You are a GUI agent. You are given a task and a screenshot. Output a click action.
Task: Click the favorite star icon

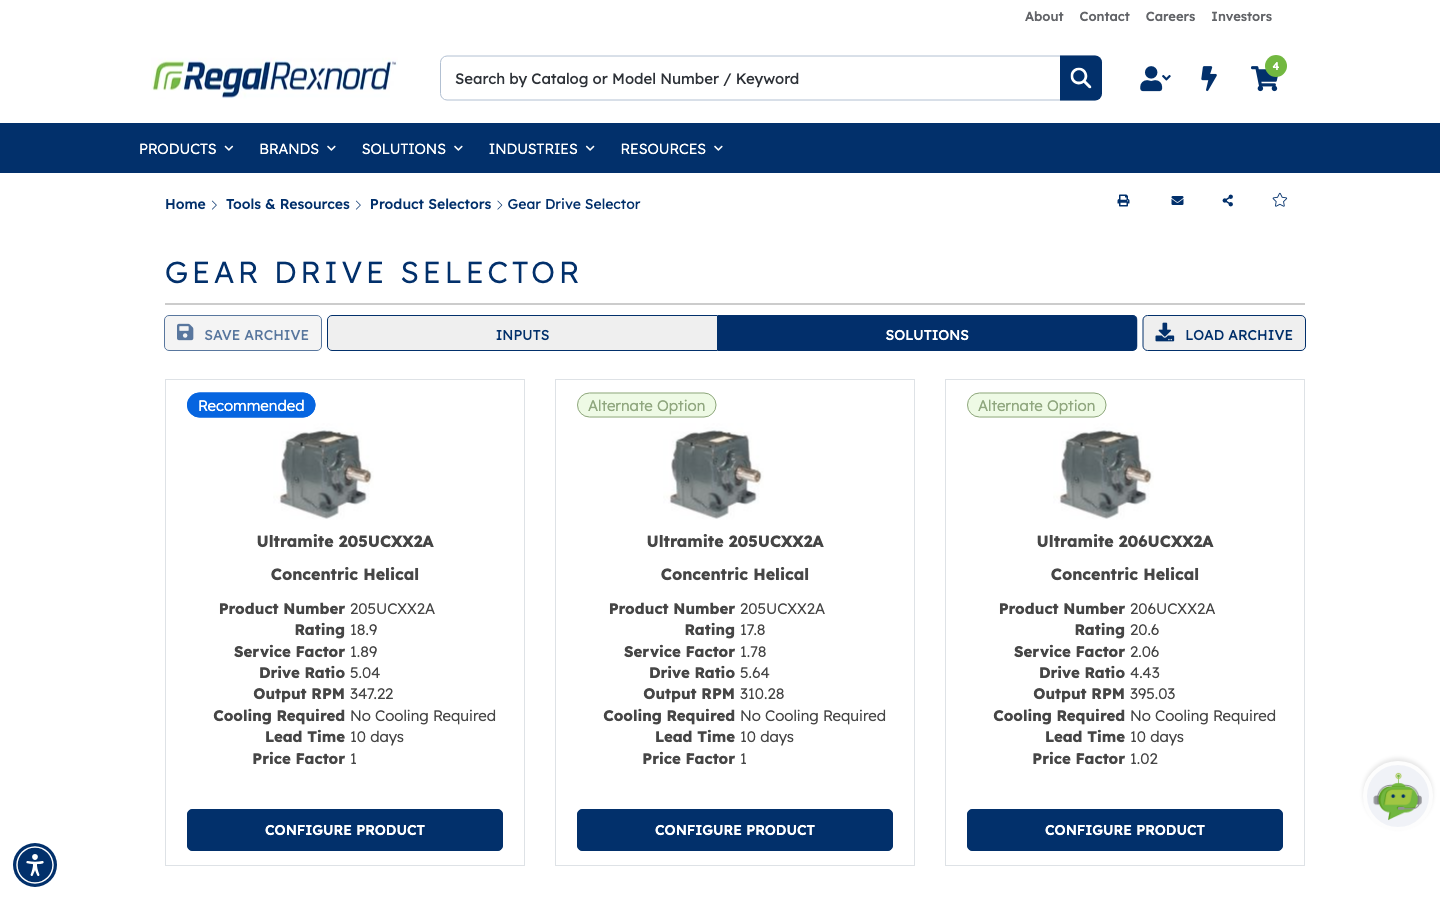click(x=1280, y=201)
